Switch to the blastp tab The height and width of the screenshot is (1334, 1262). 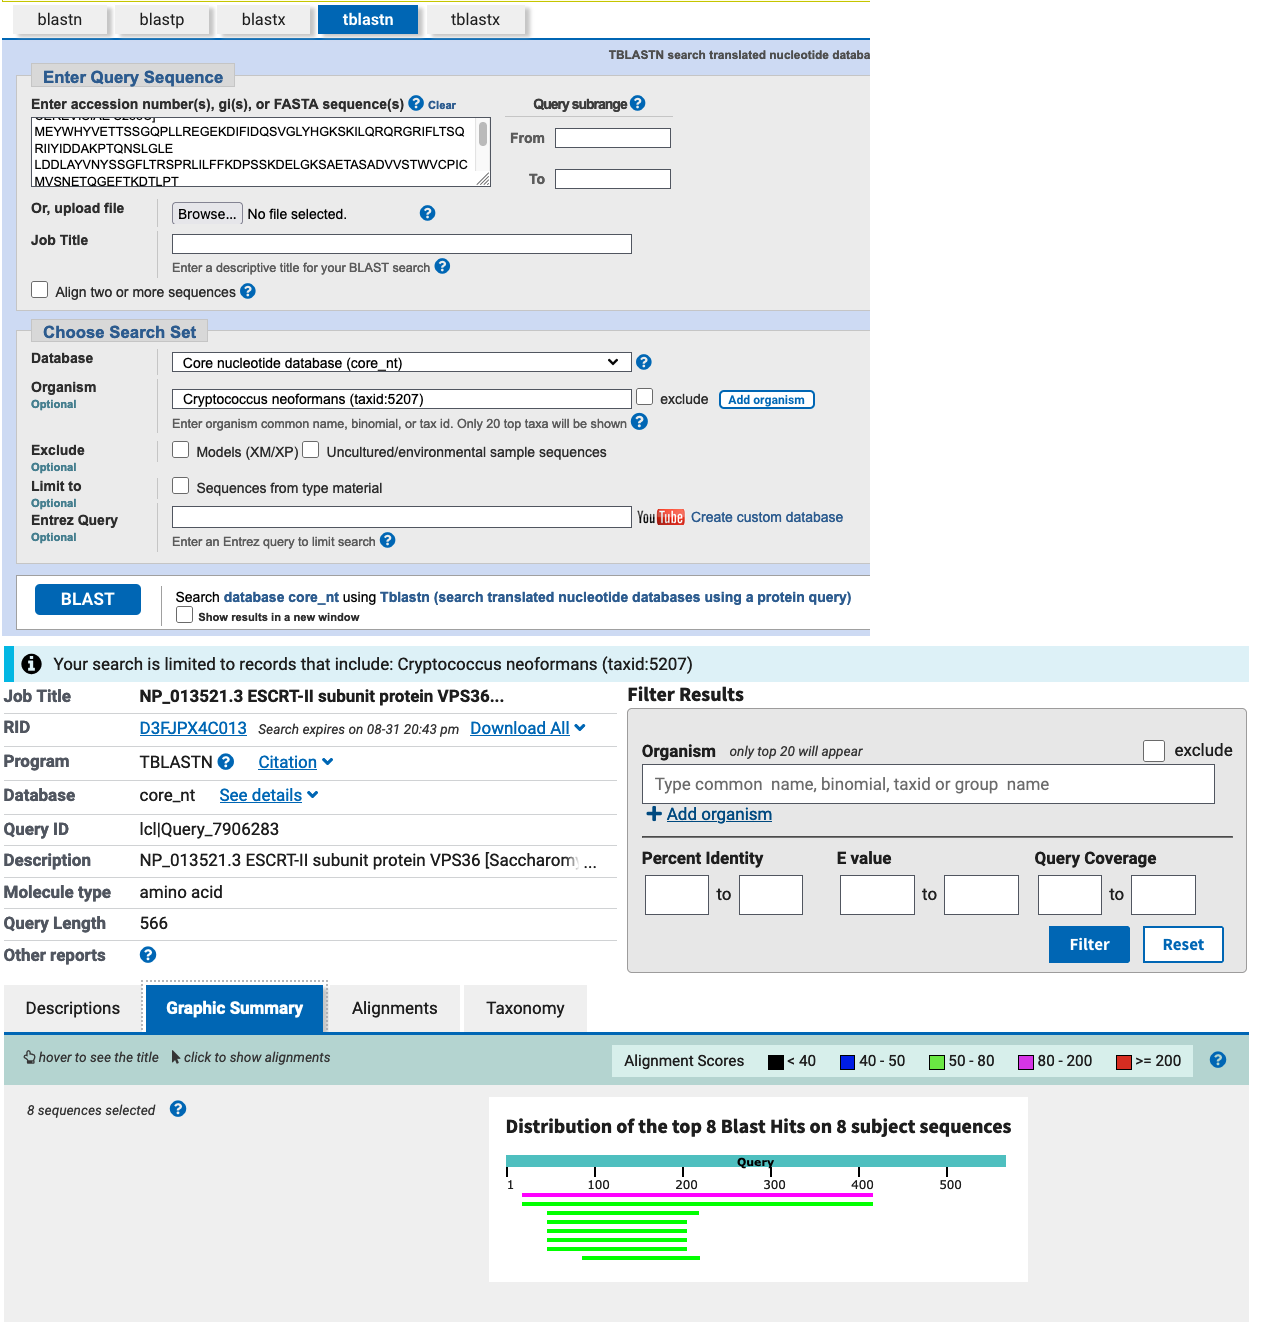coord(162,20)
